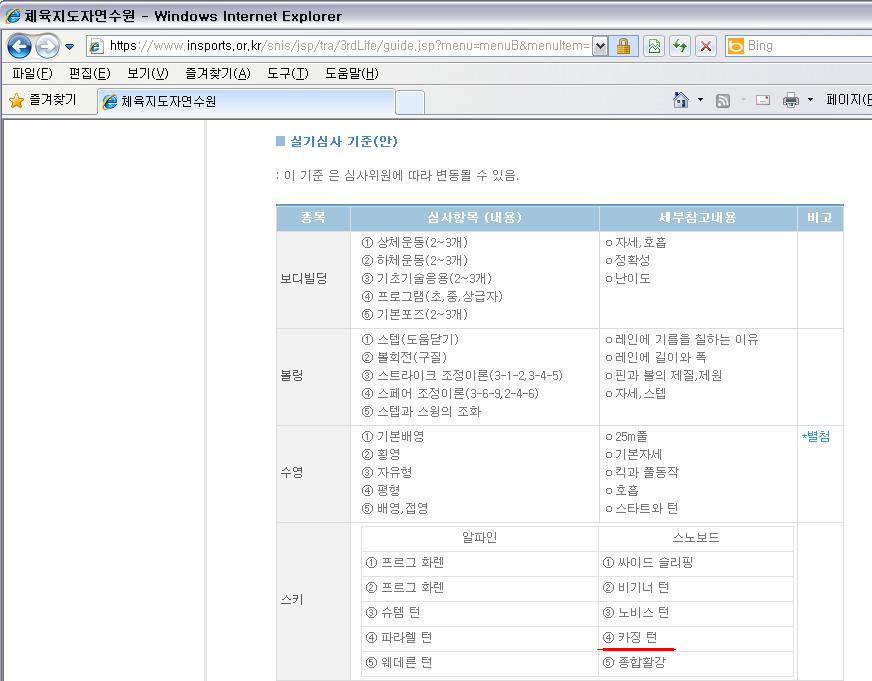Expand the Home button dropdown arrow

pyautogui.click(x=700, y=100)
